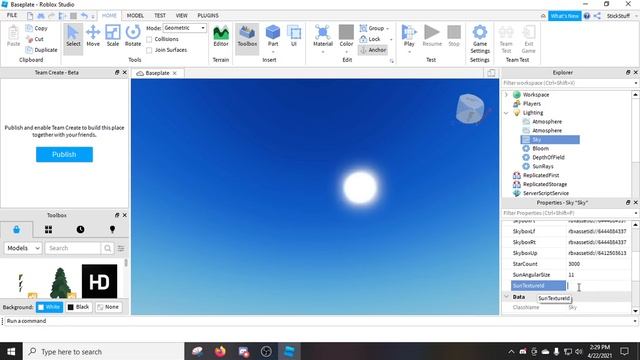
Task: Open the Color picker in ribbon
Action: point(346,36)
